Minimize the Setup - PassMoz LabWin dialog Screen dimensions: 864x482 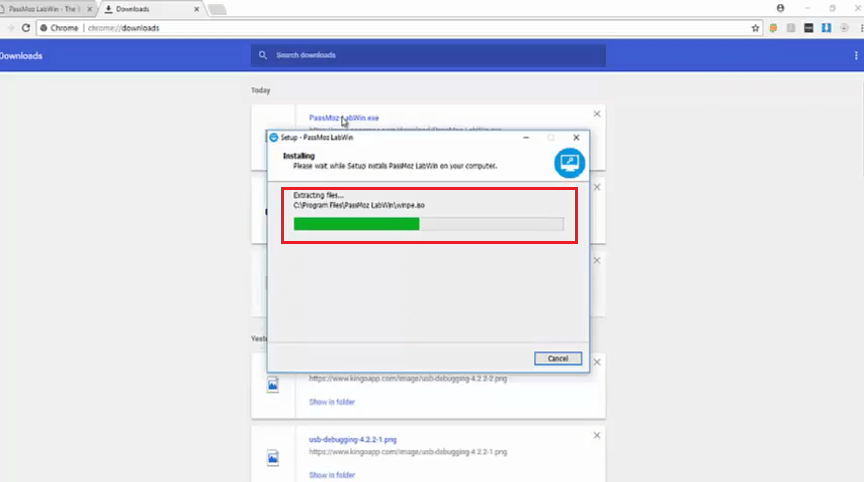[x=526, y=138]
